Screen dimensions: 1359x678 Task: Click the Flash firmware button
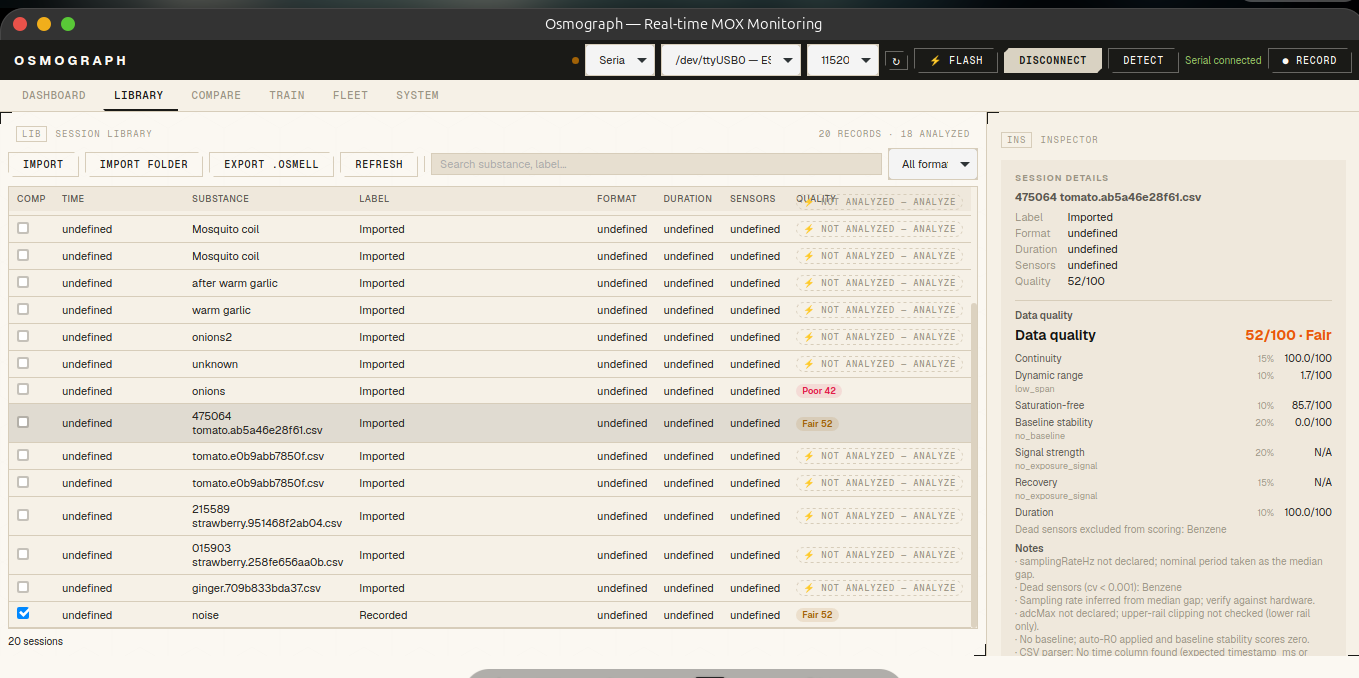[x=956, y=60]
